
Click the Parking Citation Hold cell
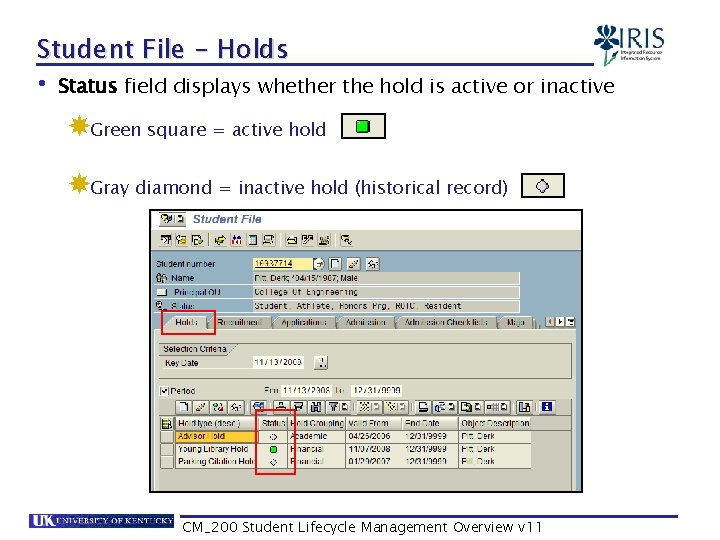pyautogui.click(x=216, y=461)
